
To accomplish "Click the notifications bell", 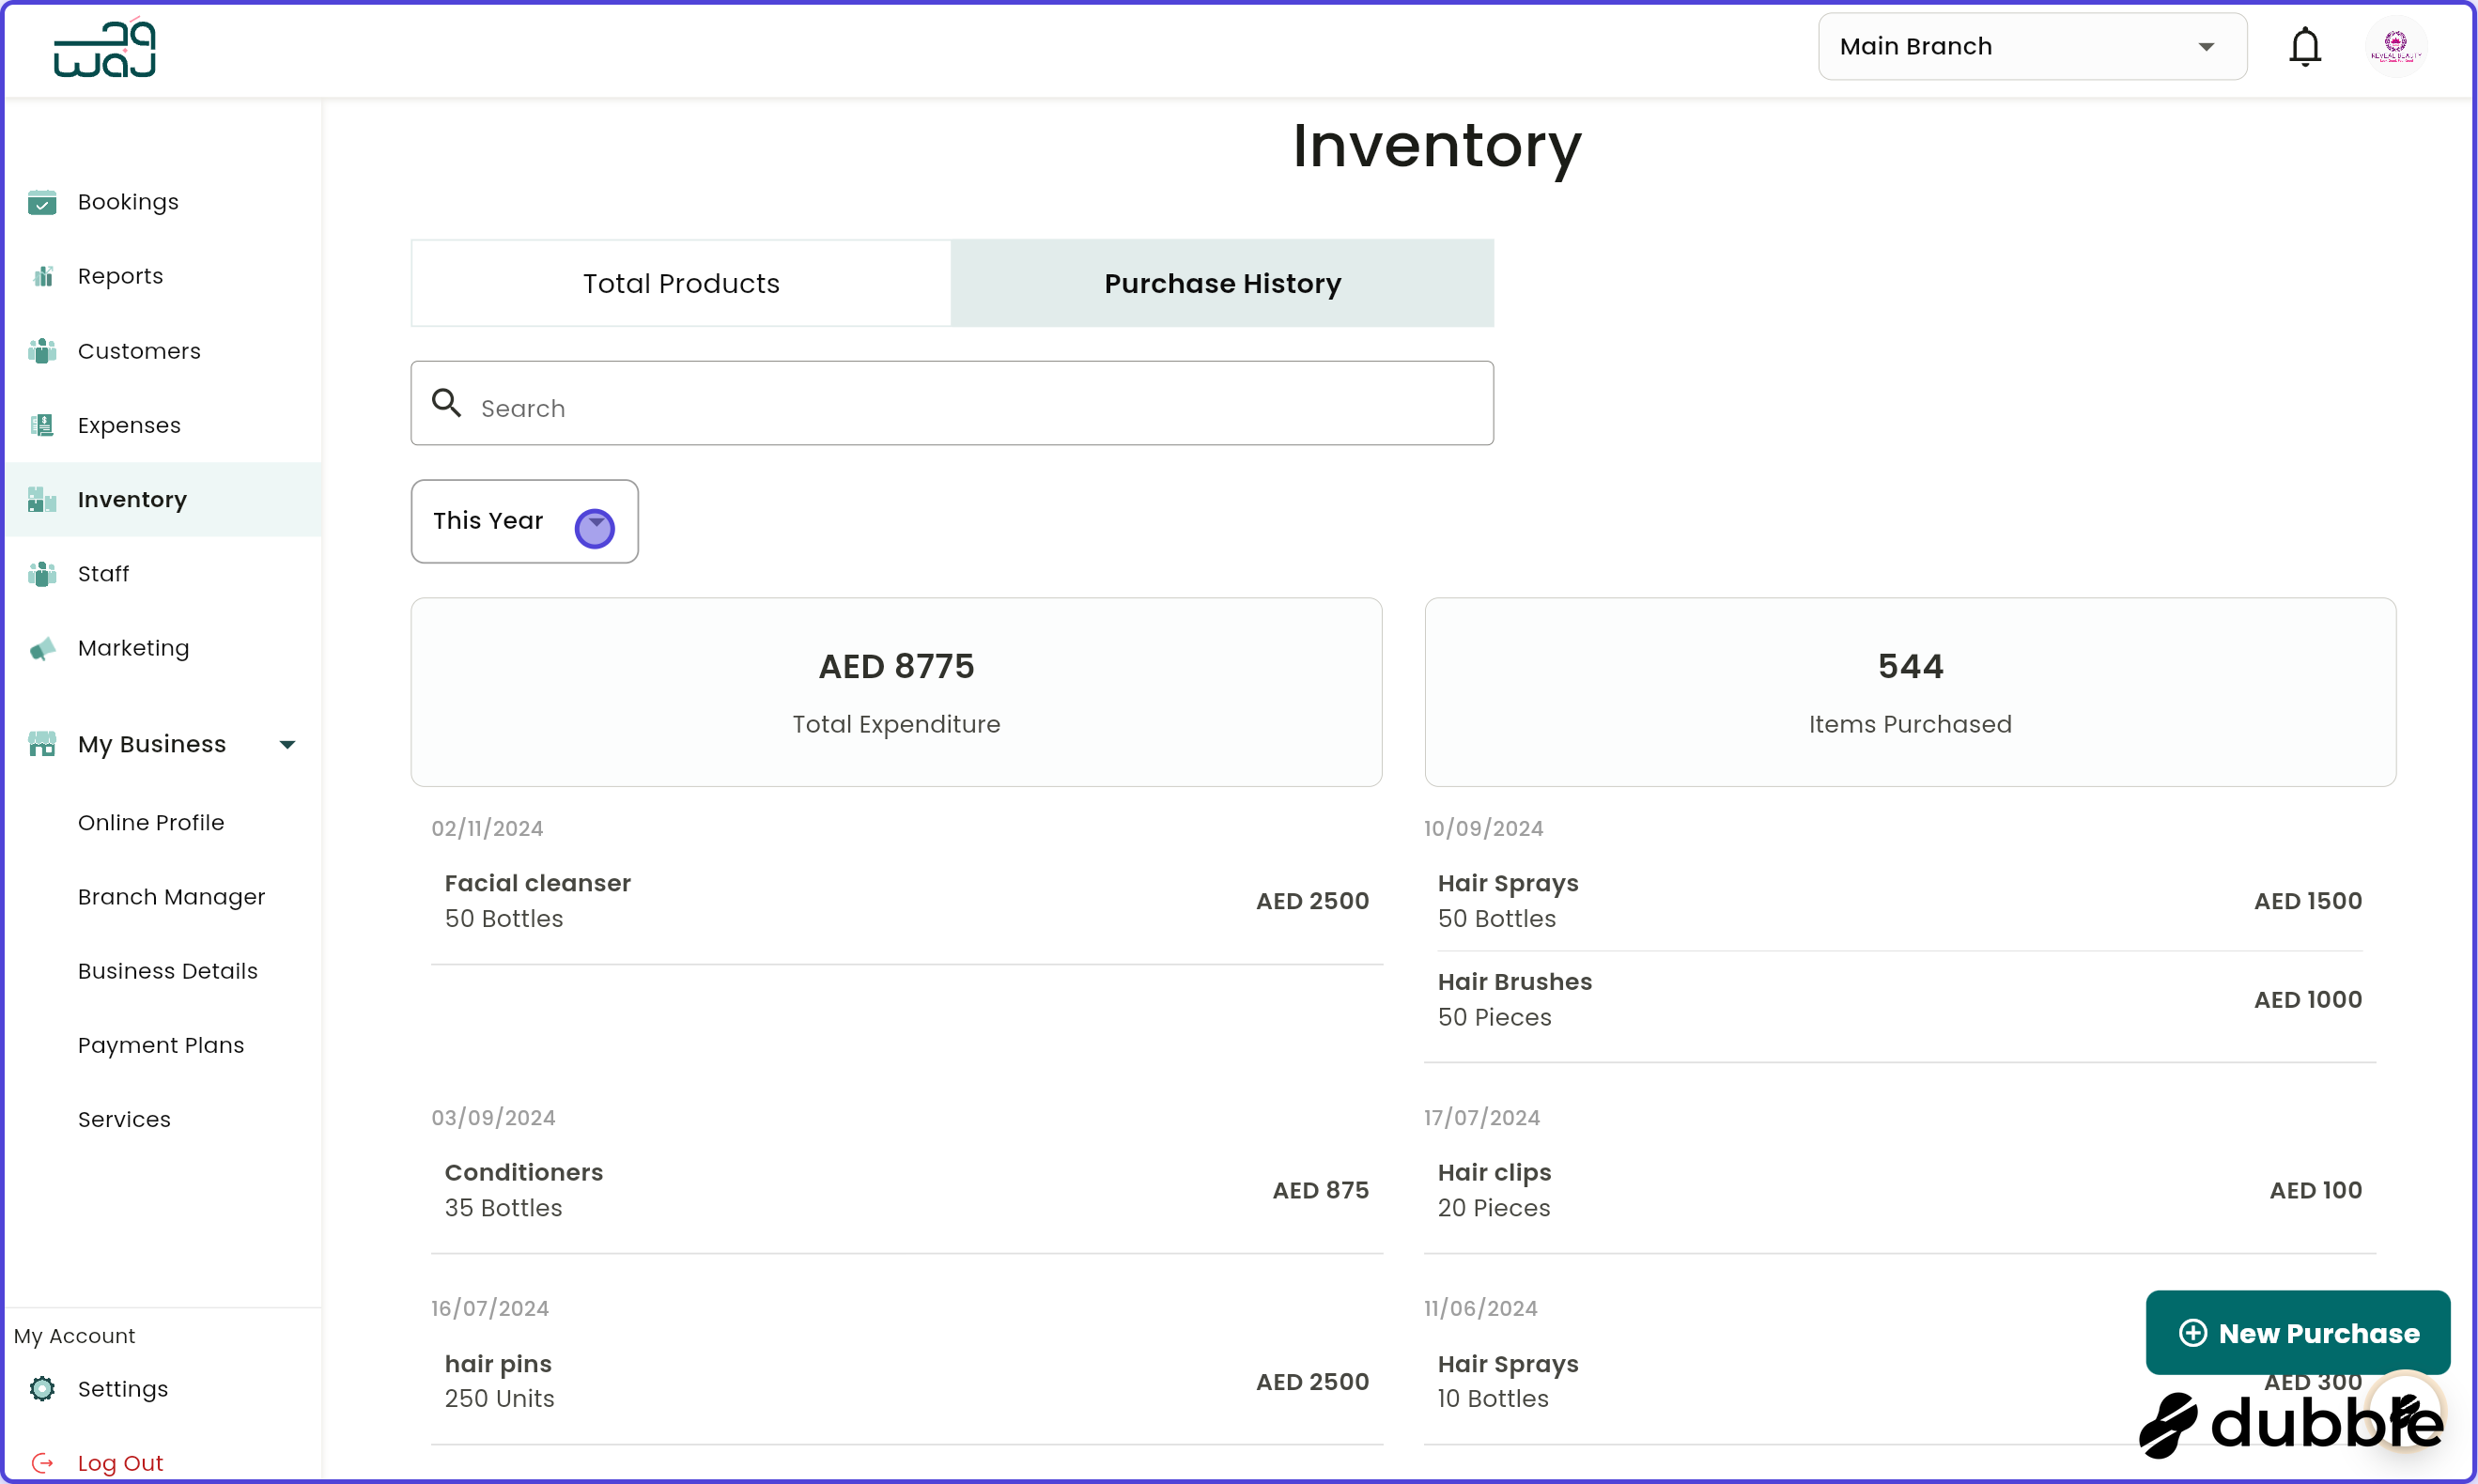I will 2305,46.
